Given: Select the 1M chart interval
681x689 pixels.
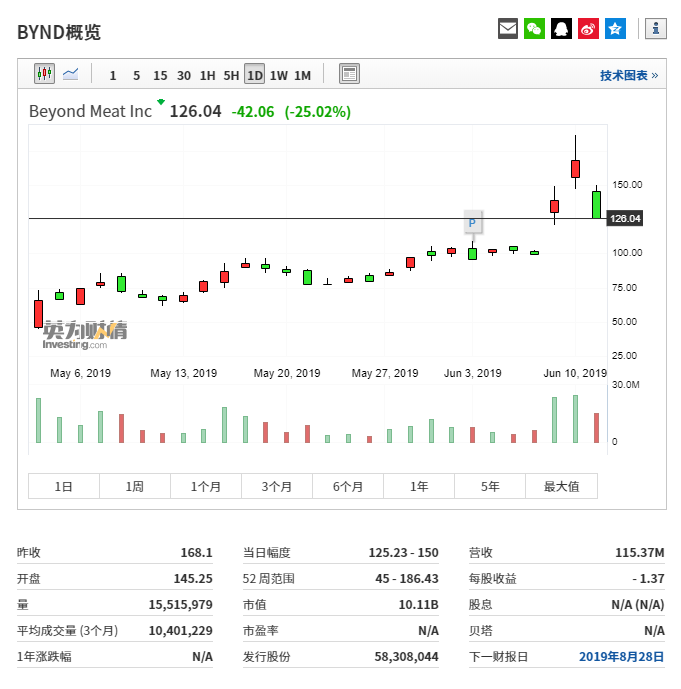Looking at the screenshot, I should [302, 76].
